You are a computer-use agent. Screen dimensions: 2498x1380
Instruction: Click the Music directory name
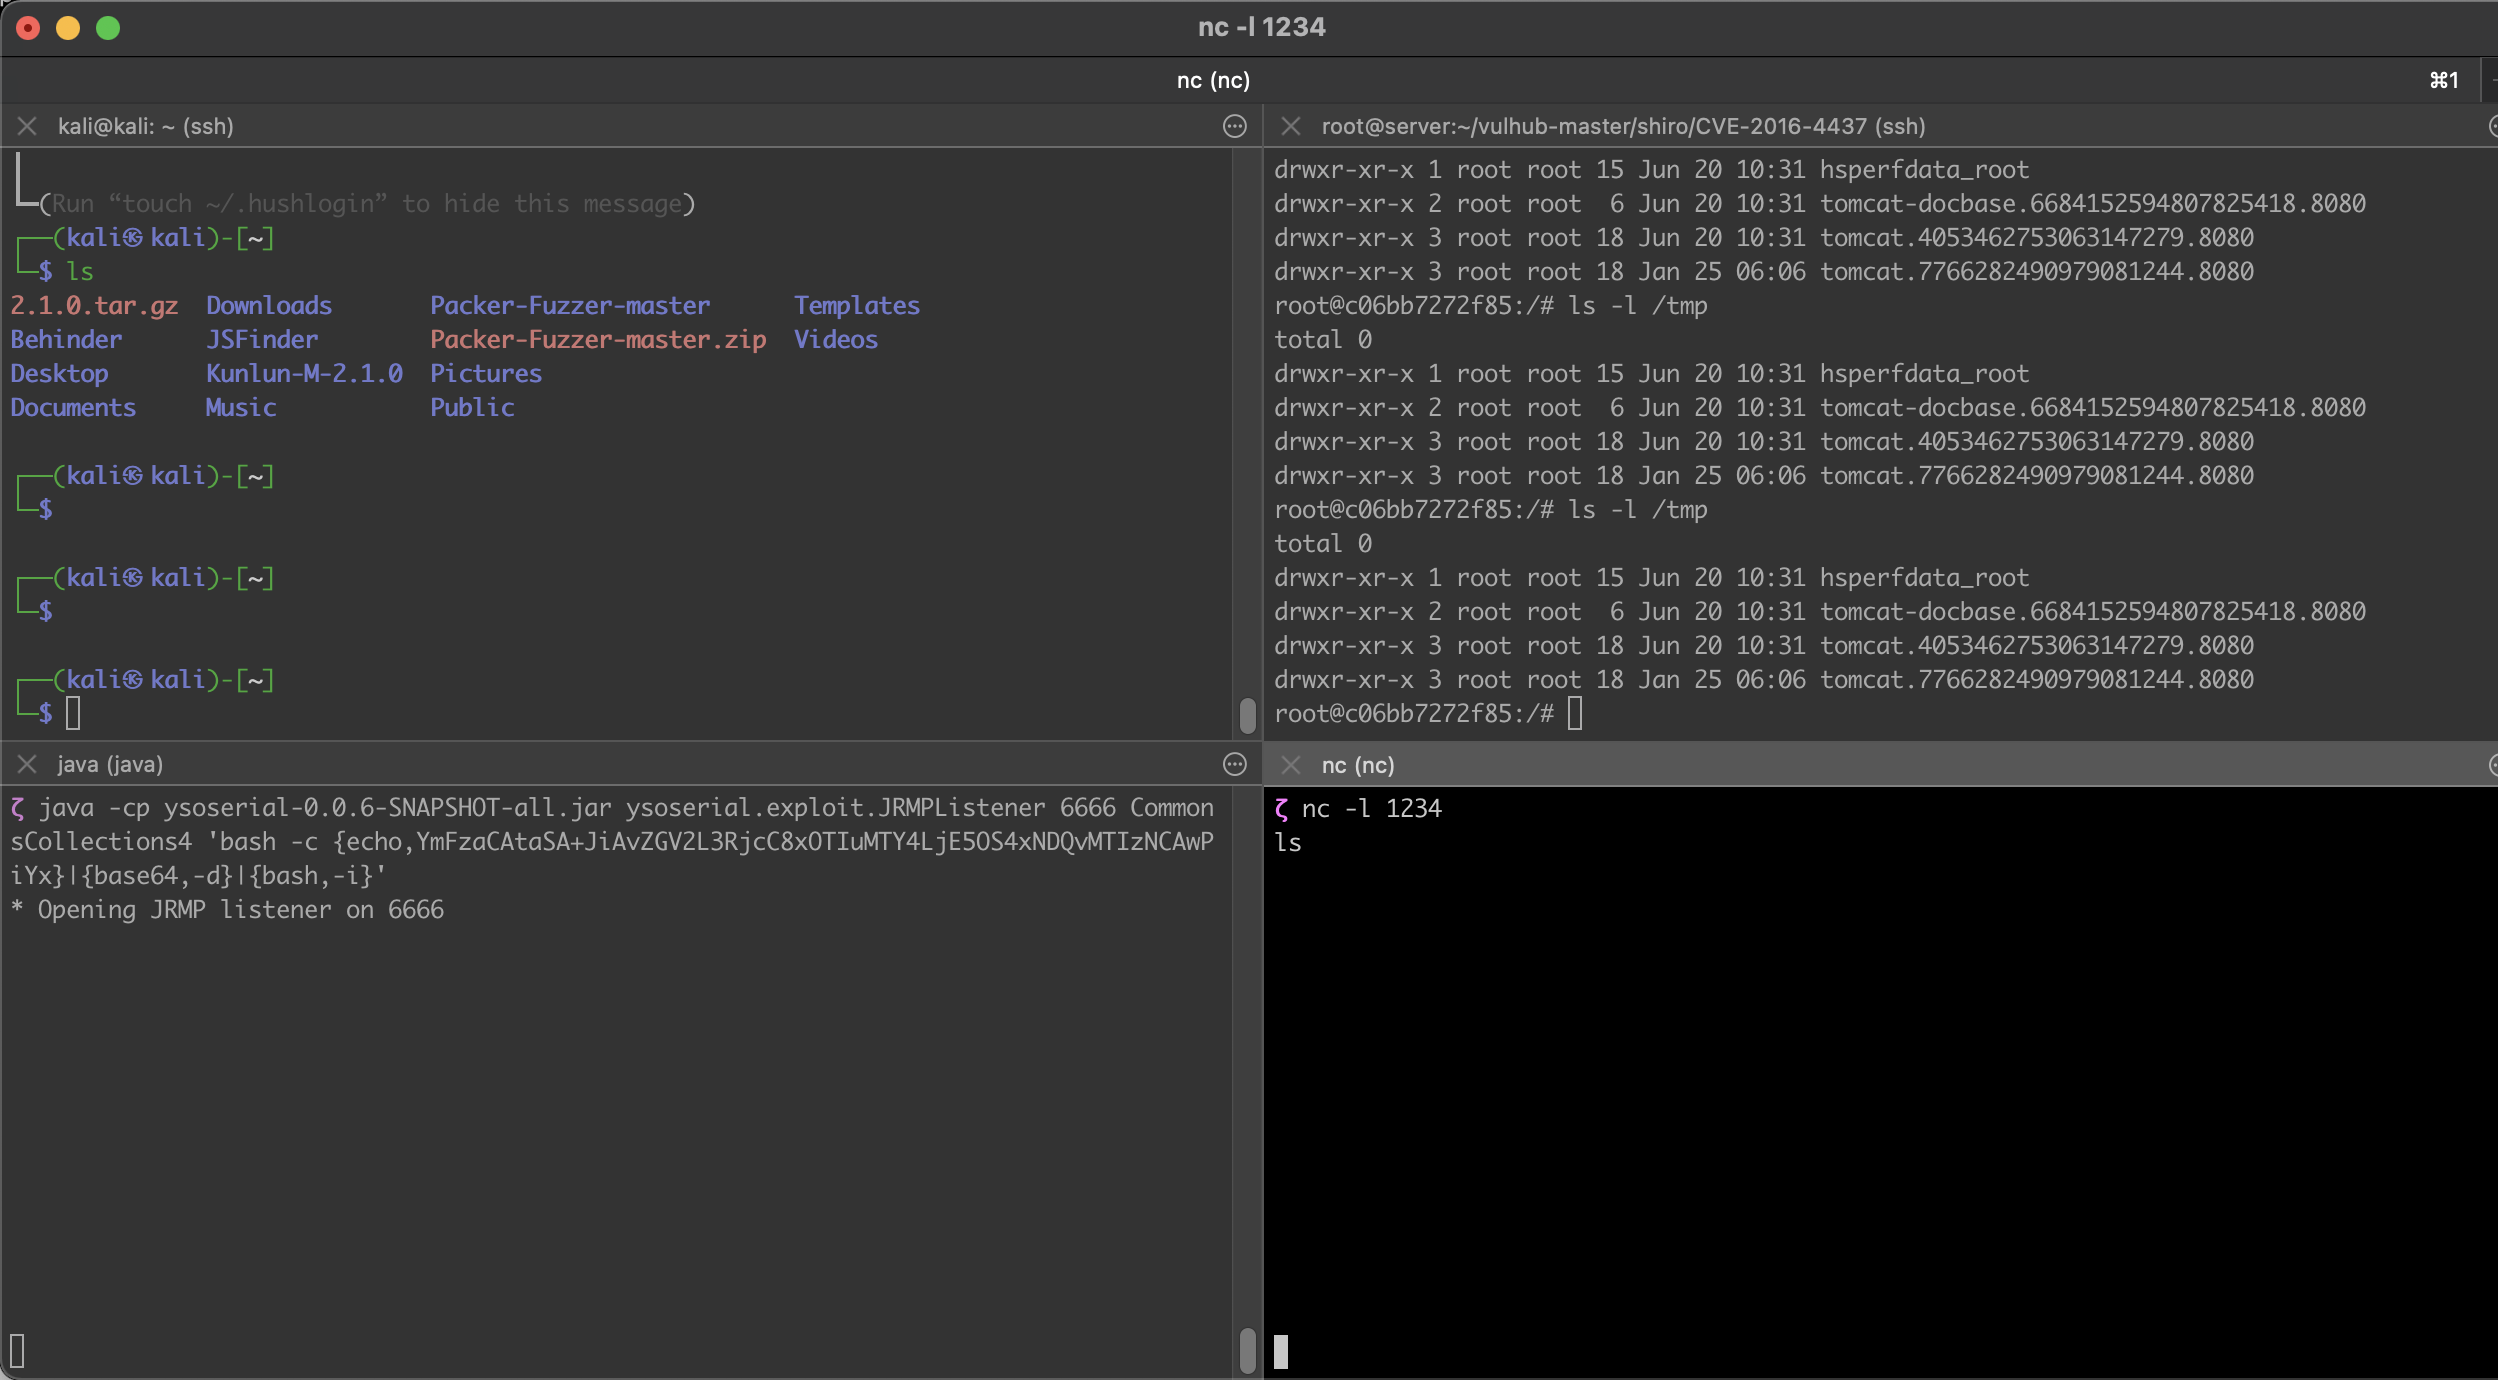(x=241, y=407)
